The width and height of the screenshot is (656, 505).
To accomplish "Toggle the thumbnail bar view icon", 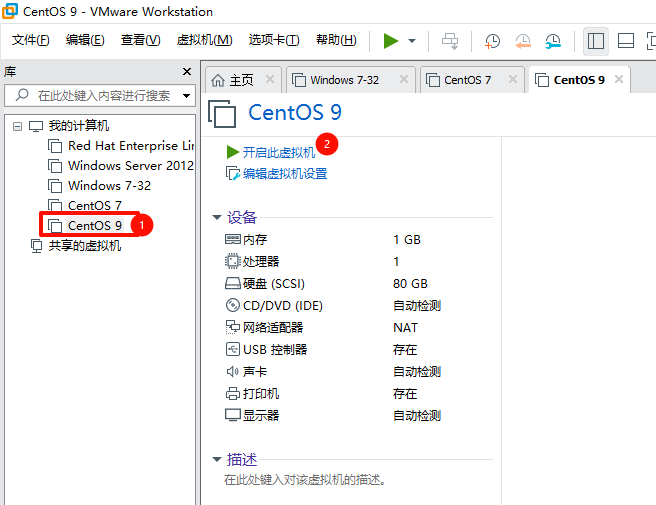I will tap(626, 41).
